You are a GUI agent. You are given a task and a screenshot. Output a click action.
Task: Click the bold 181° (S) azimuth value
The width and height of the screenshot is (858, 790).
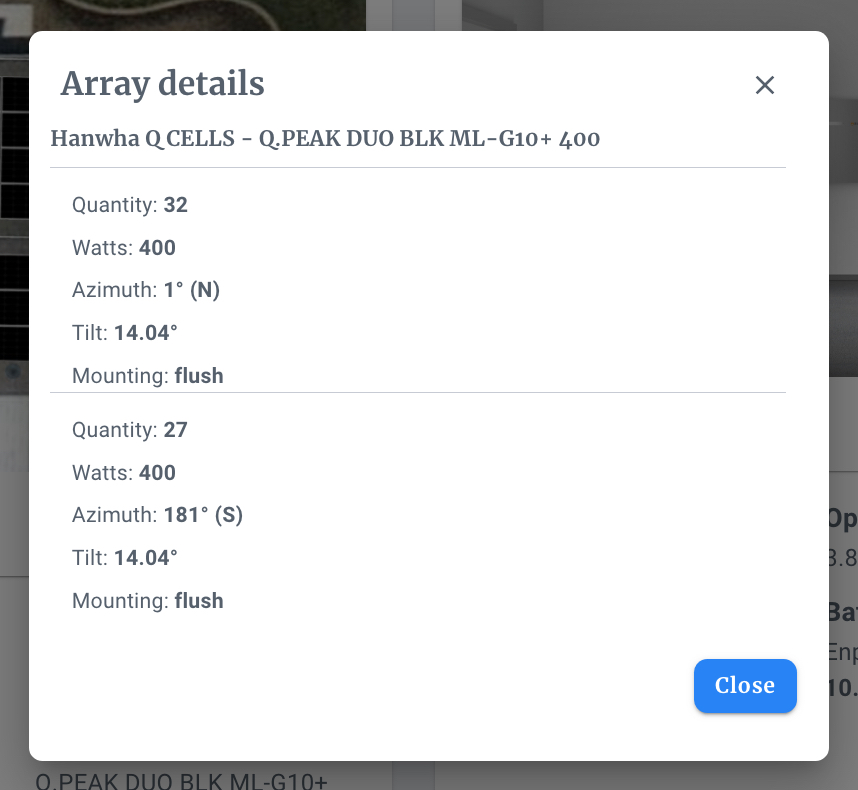204,515
